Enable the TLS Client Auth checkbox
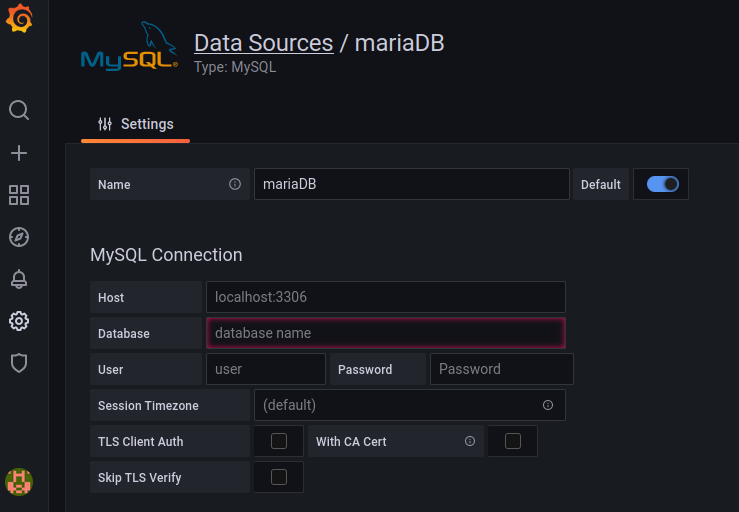 pos(279,441)
